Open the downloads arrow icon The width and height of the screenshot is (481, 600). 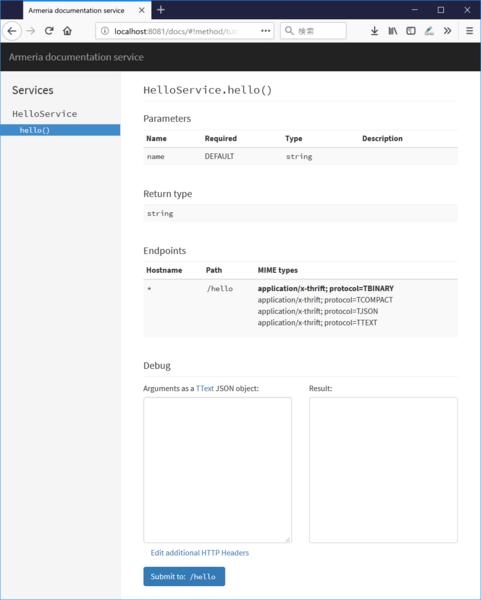click(x=374, y=31)
